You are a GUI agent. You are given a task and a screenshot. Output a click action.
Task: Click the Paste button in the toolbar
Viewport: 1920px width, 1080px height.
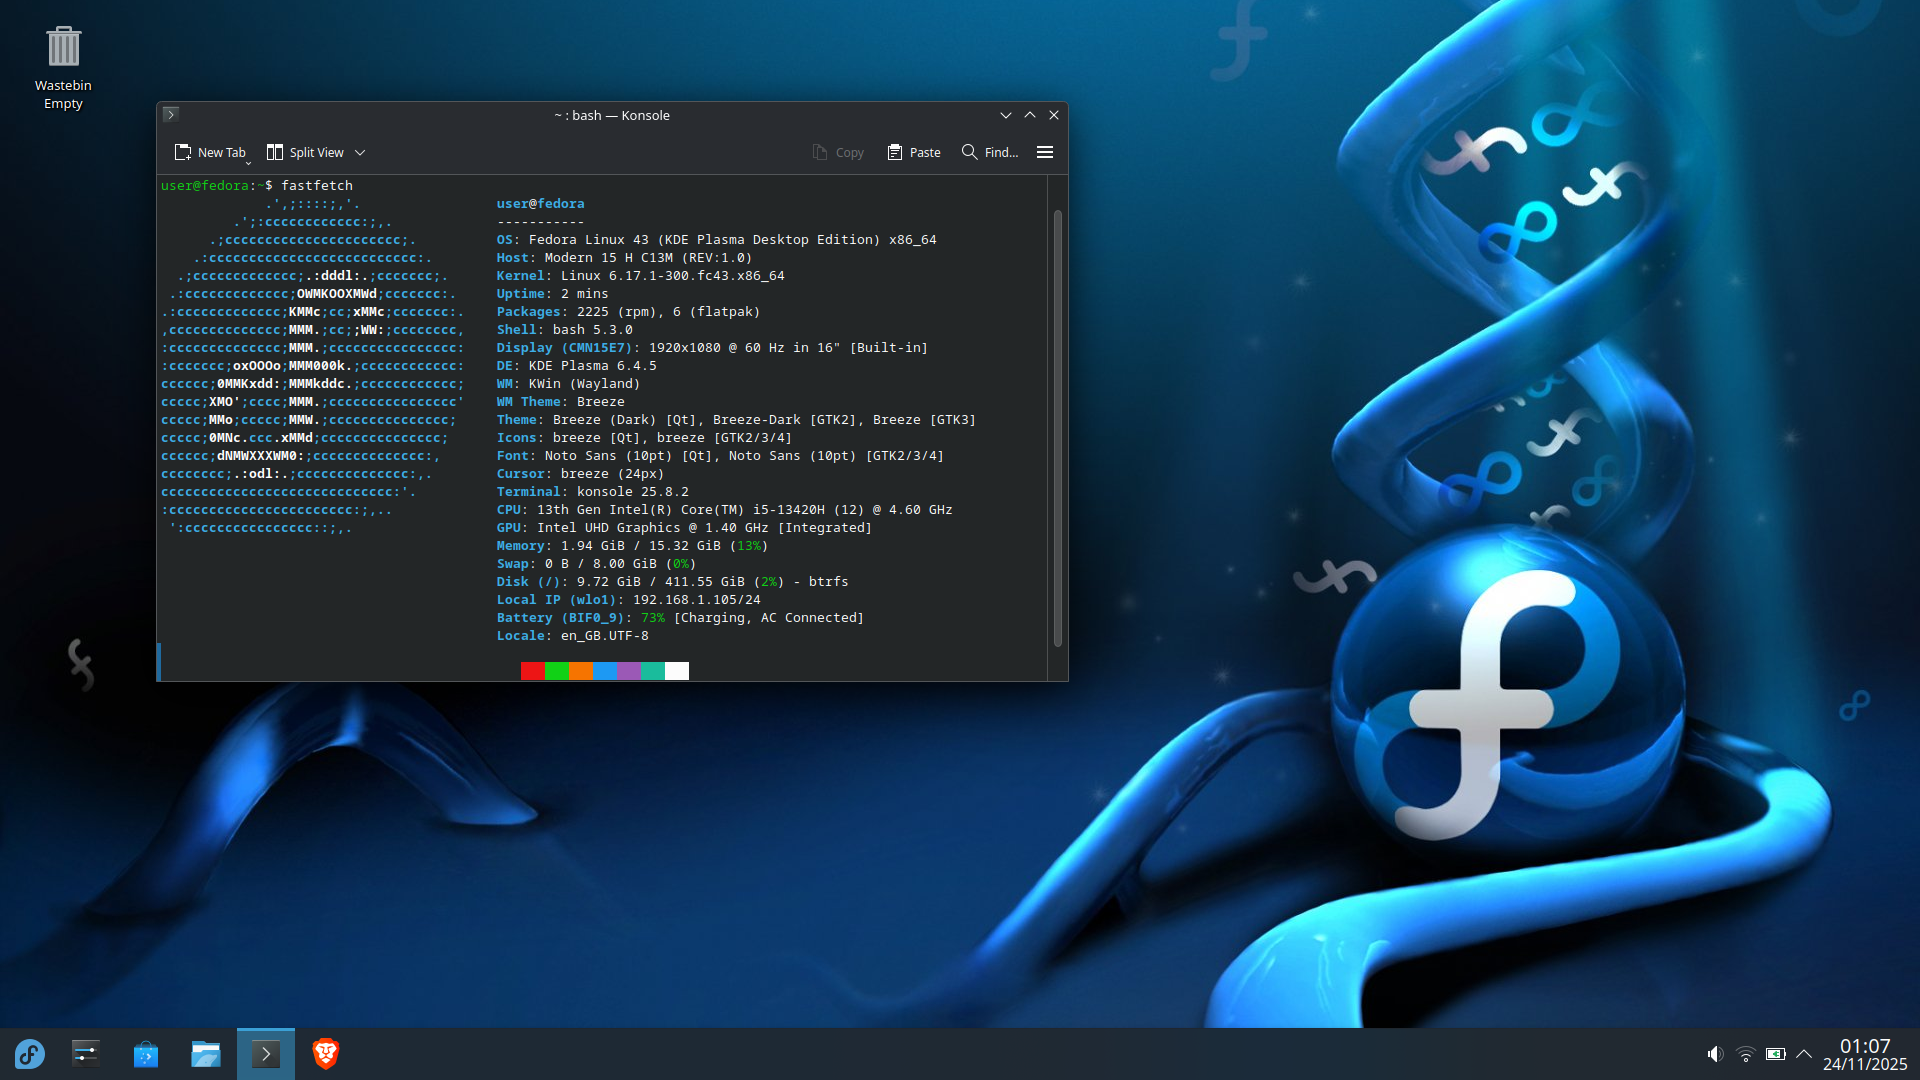click(x=914, y=152)
